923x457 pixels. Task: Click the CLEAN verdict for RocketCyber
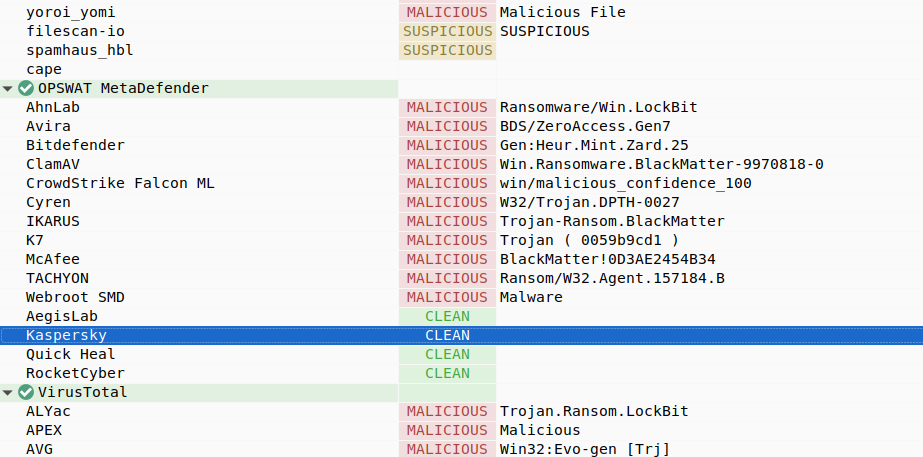point(447,373)
